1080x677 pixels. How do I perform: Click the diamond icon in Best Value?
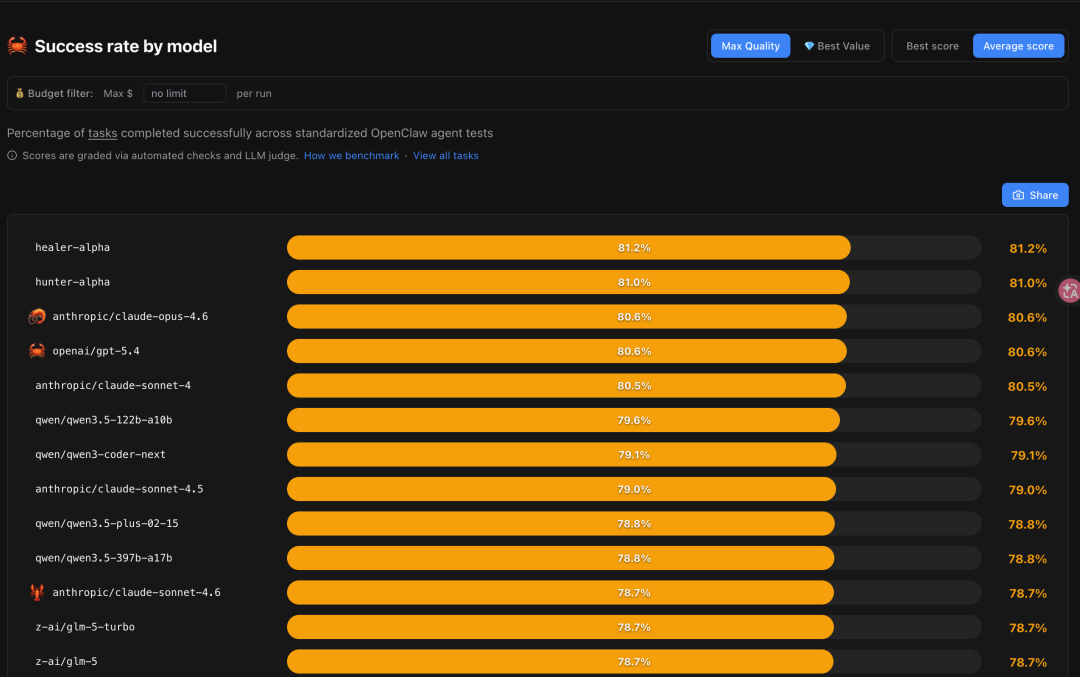[809, 46]
